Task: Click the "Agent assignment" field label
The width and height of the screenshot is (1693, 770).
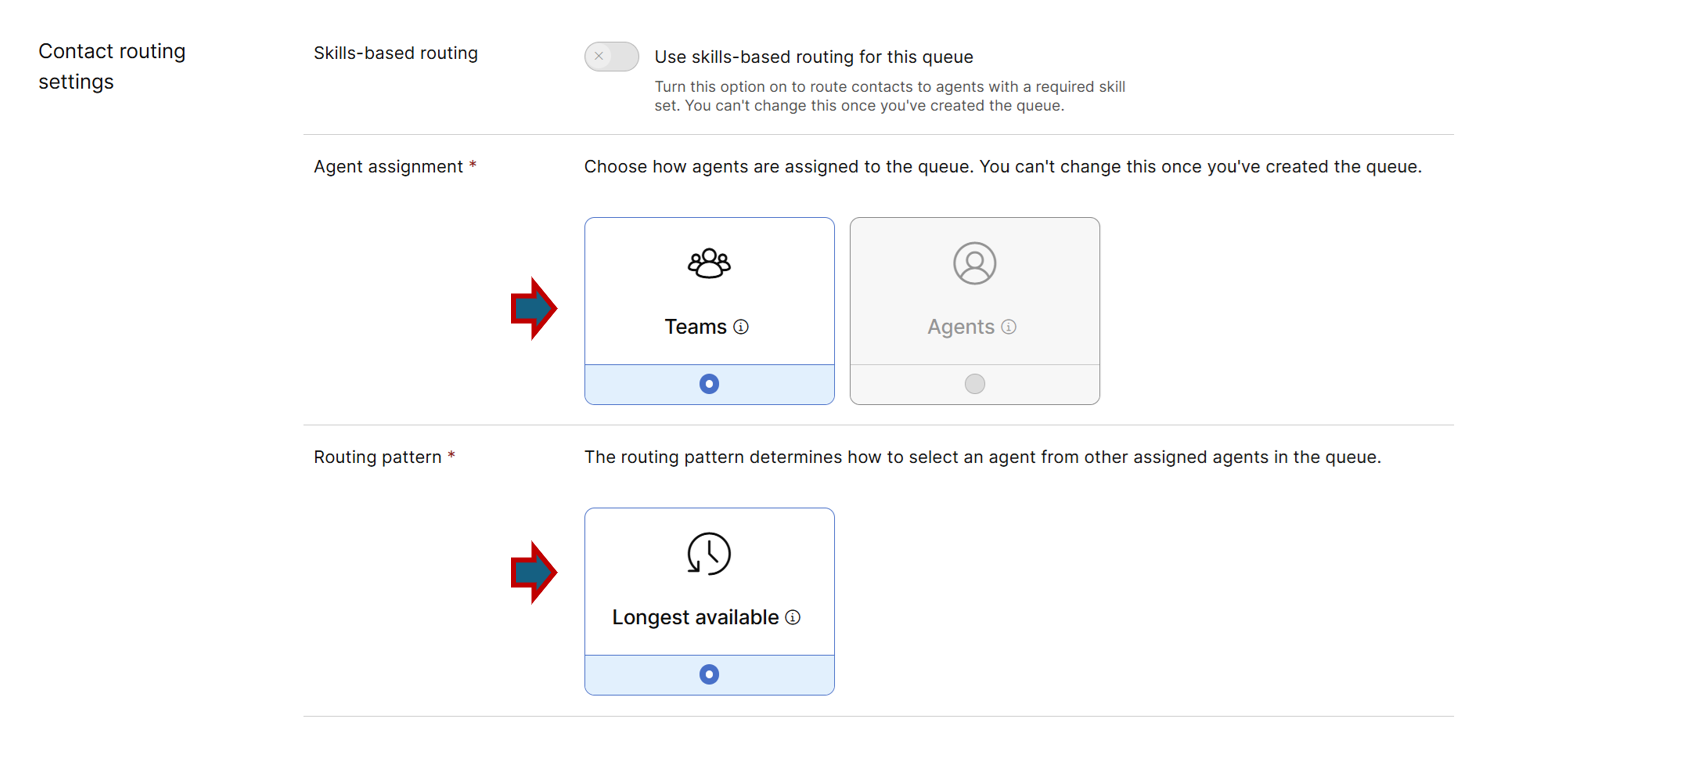Action: pos(388,167)
